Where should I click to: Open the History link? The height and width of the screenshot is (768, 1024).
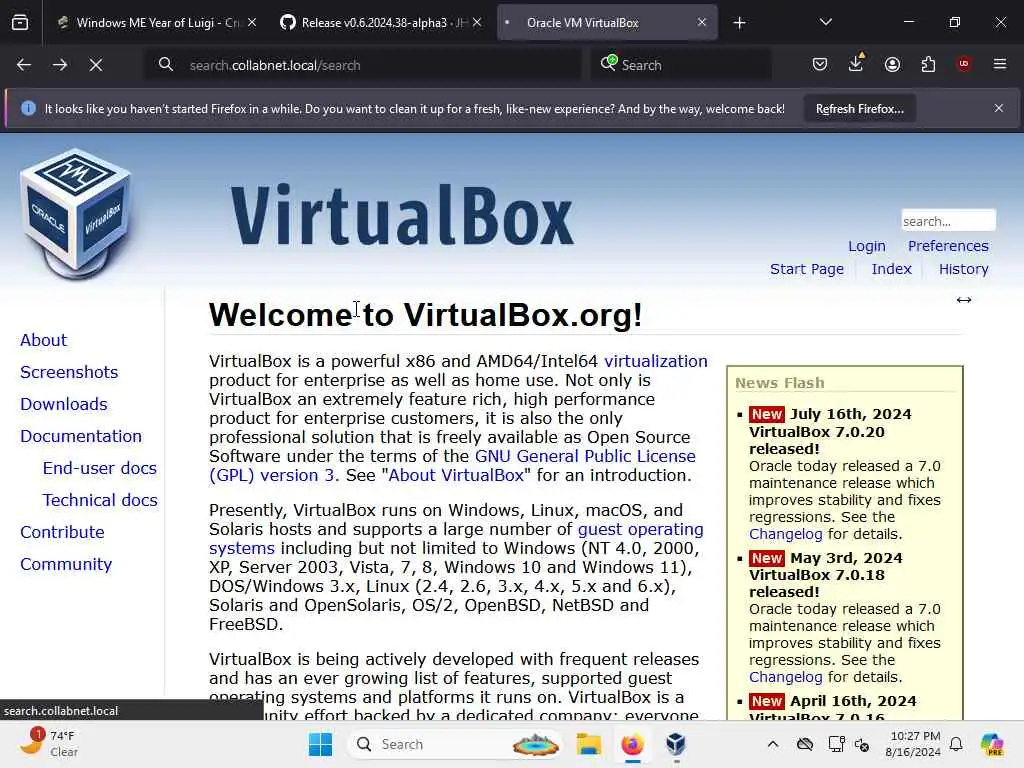[963, 269]
